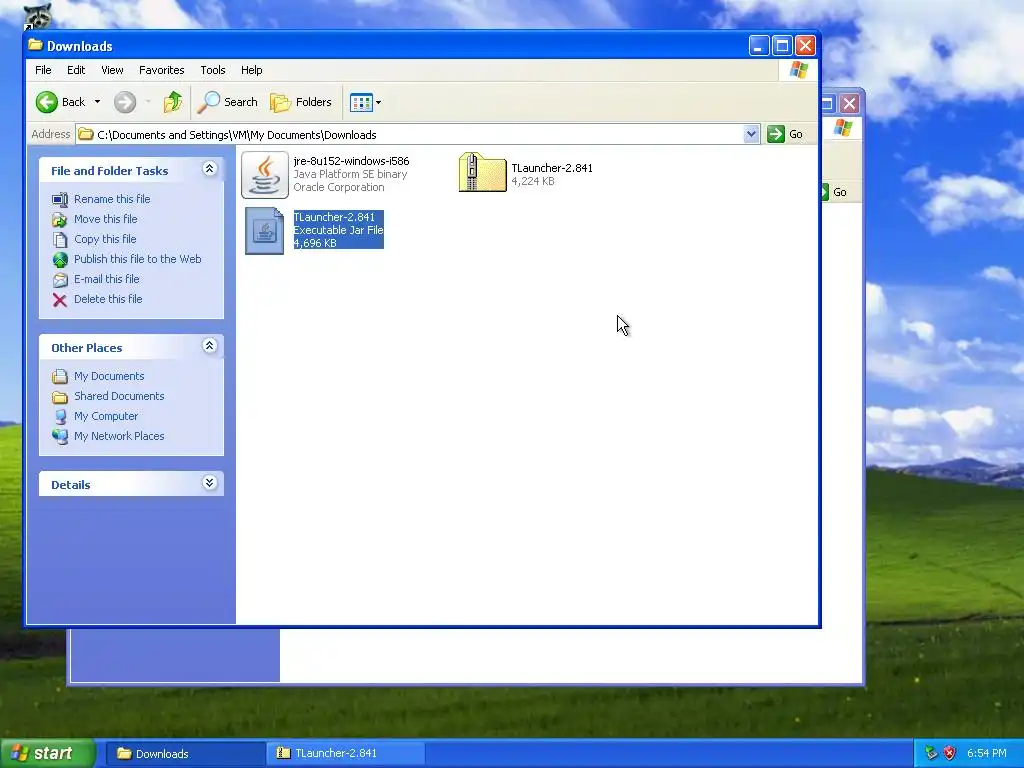
Task: Go up one folder level icon
Action: point(173,102)
